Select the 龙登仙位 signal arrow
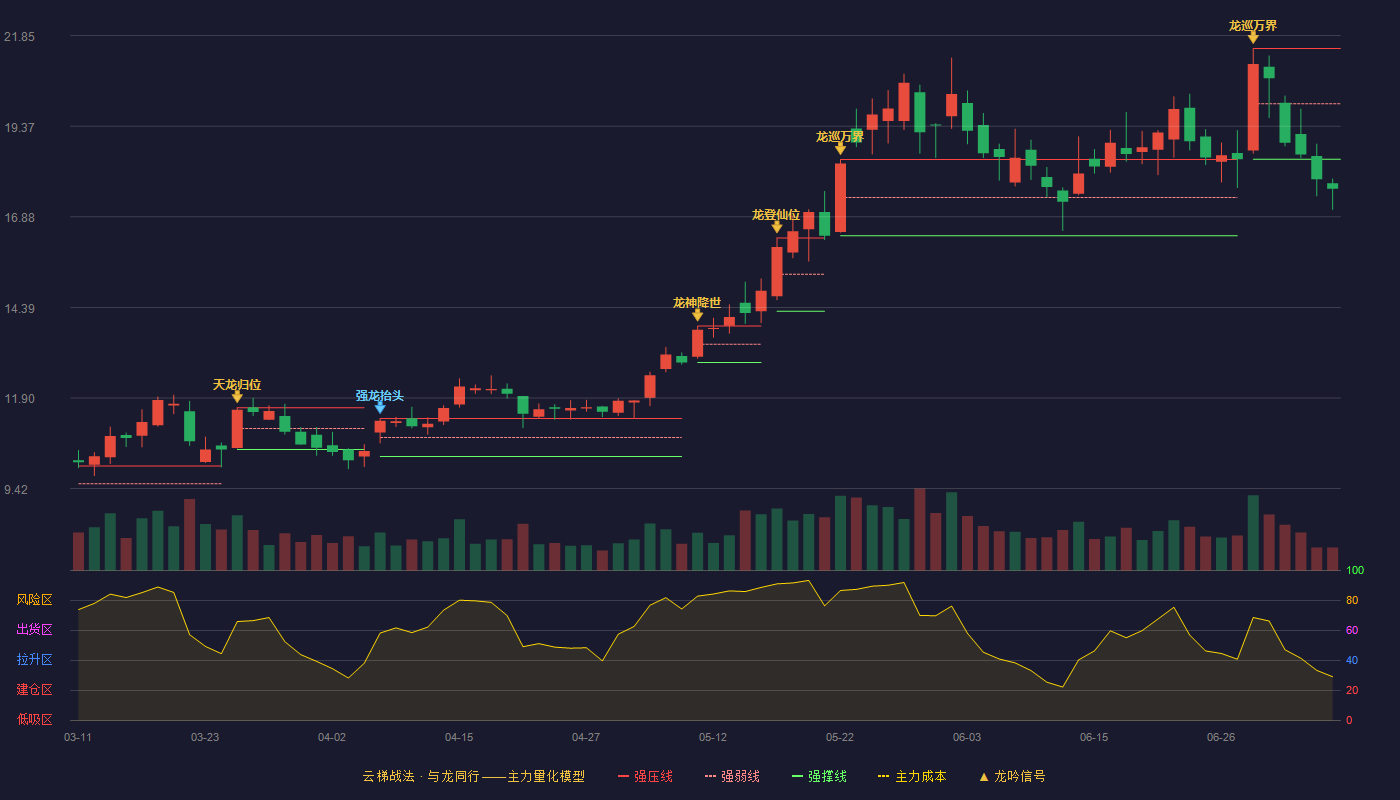This screenshot has height=800, width=1400. click(x=777, y=227)
